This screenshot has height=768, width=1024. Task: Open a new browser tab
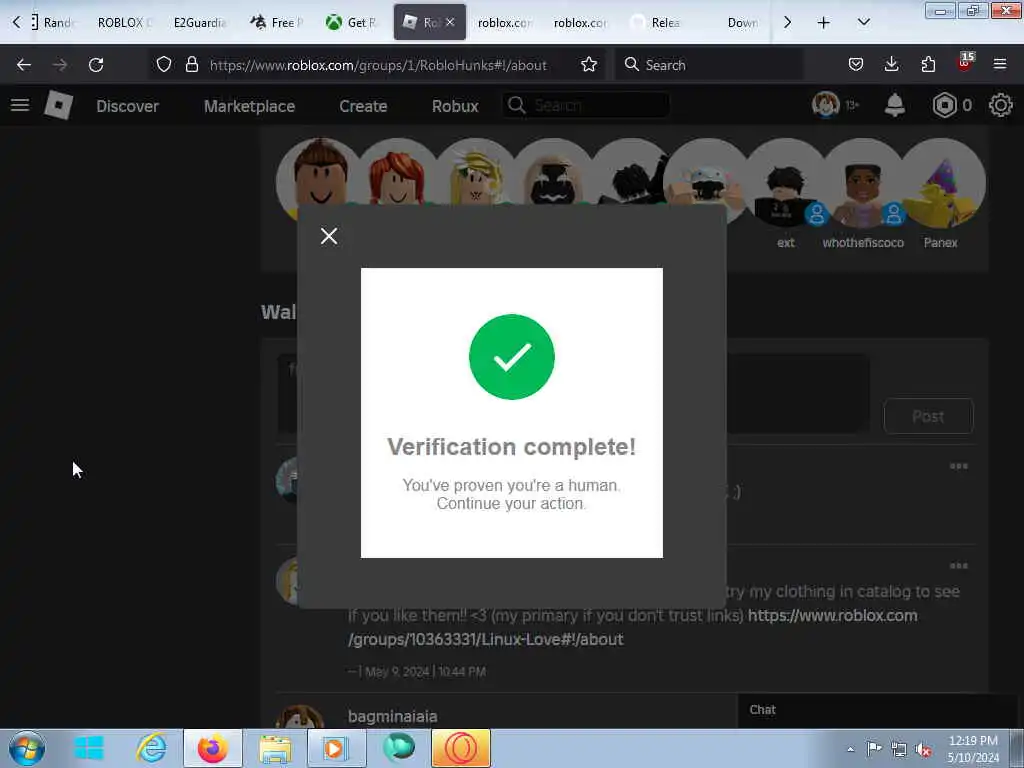(x=824, y=23)
